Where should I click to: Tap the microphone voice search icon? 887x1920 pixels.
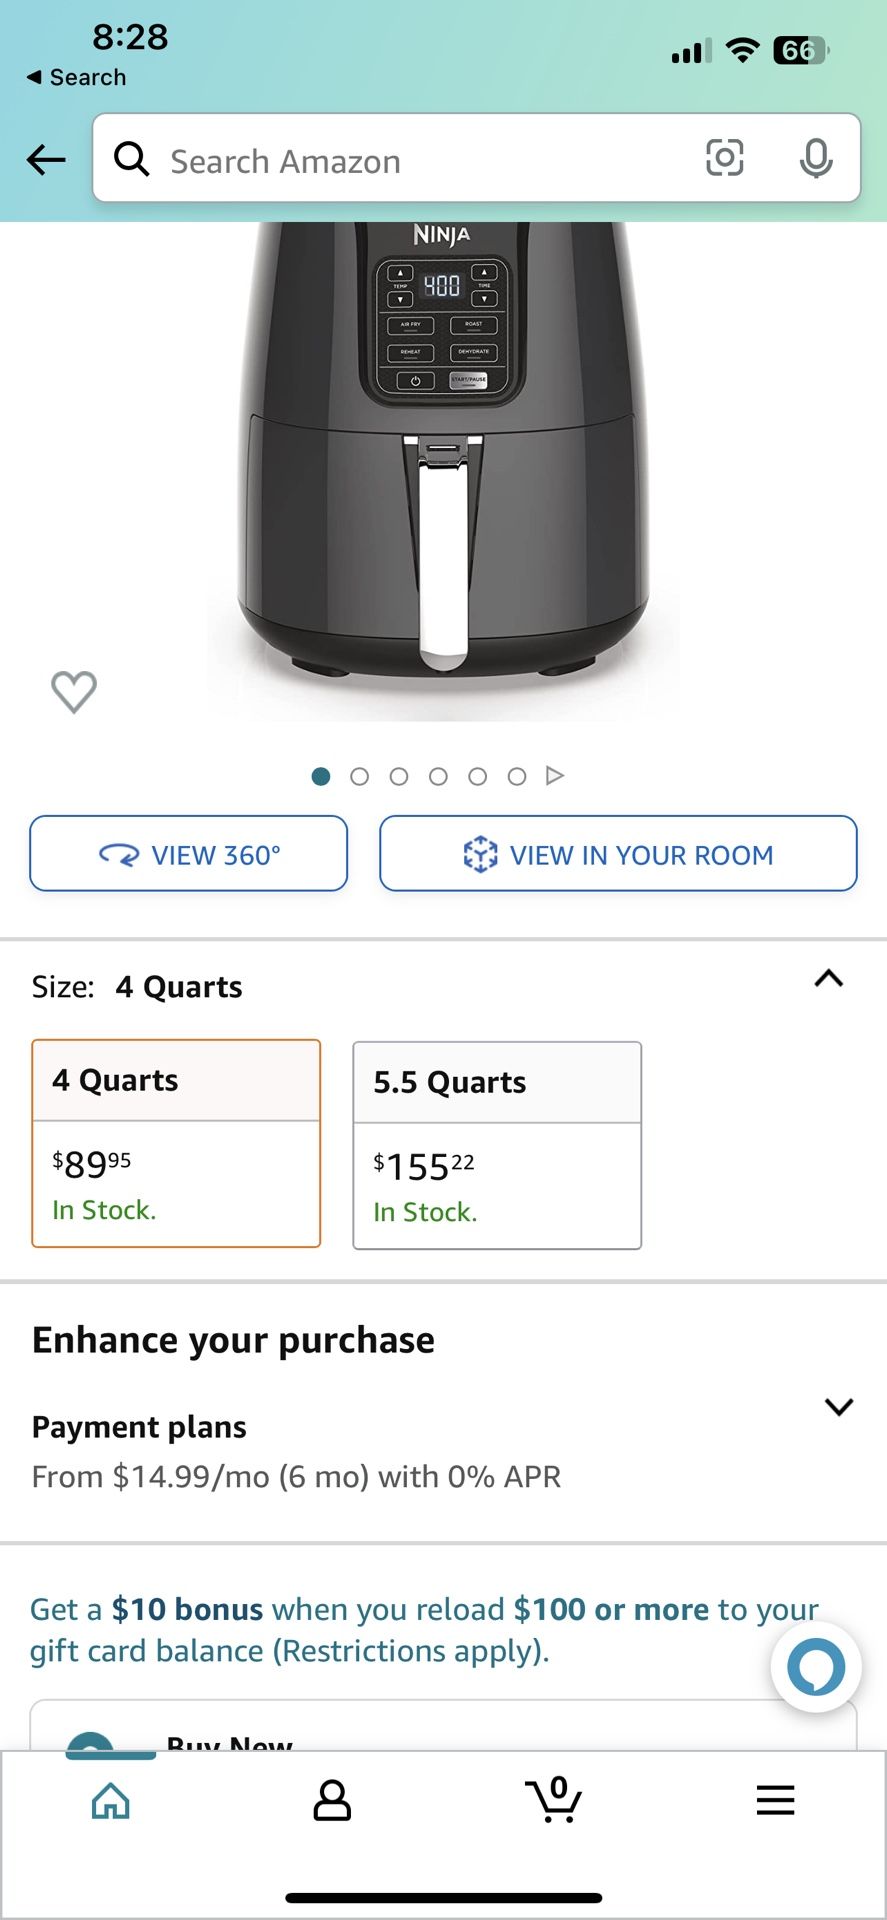coord(816,158)
